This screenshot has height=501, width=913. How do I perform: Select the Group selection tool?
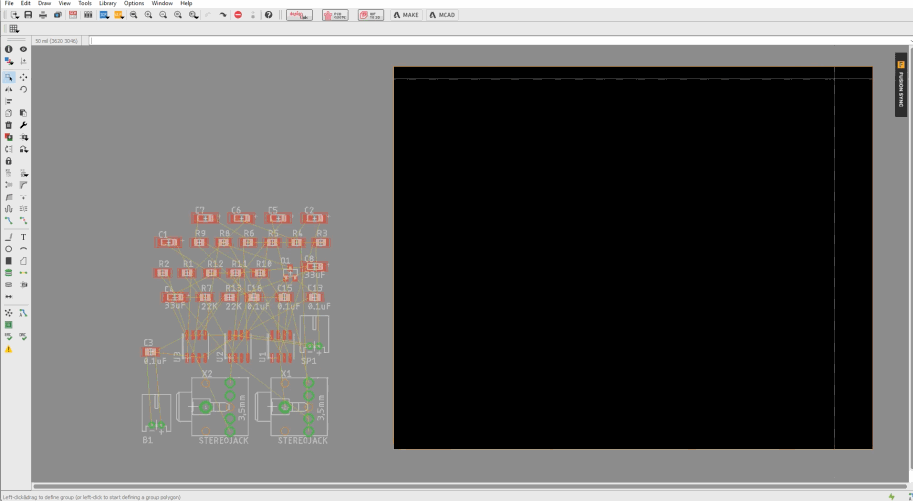tap(8, 77)
